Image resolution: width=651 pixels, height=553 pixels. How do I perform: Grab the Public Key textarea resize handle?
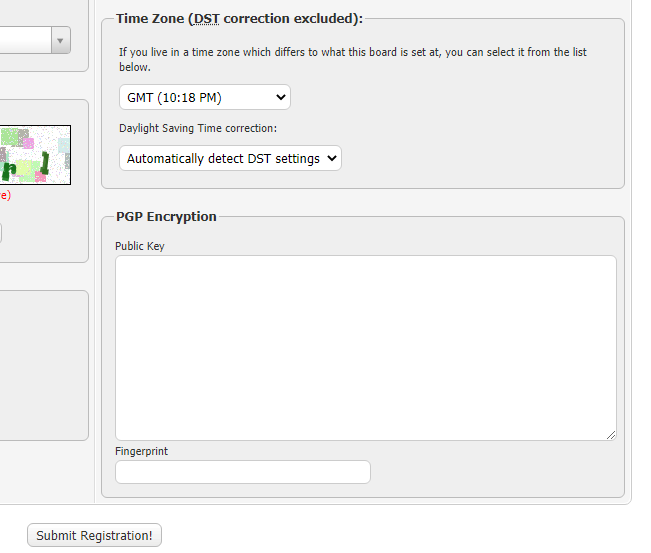click(610, 434)
